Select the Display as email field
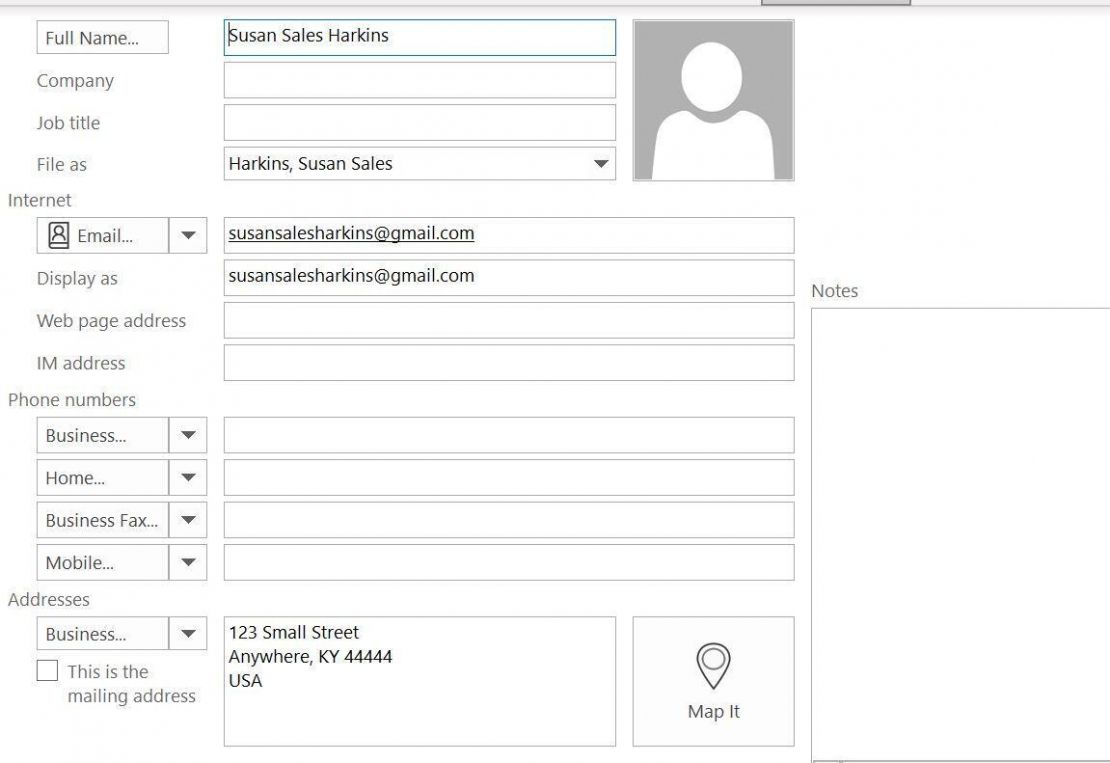Screen dimensions: 1110x763 [x=508, y=275]
